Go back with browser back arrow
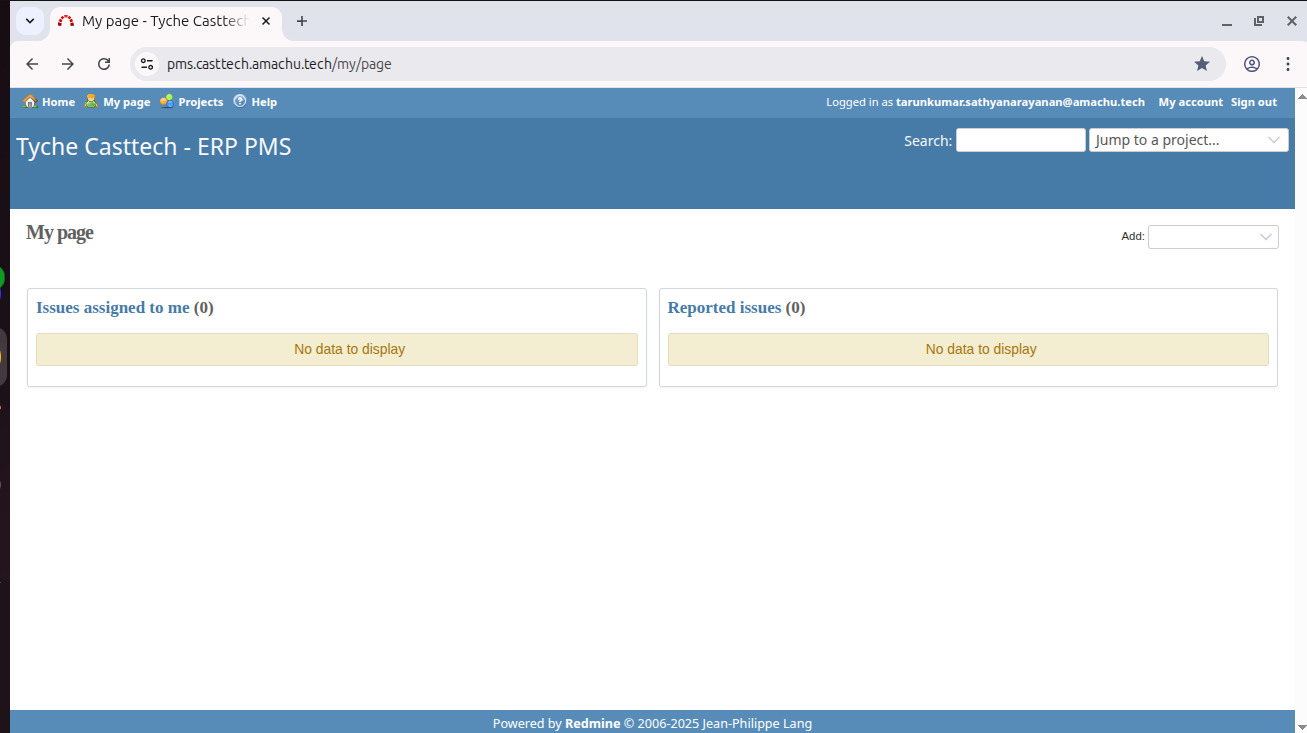The width and height of the screenshot is (1307, 733). click(x=32, y=64)
